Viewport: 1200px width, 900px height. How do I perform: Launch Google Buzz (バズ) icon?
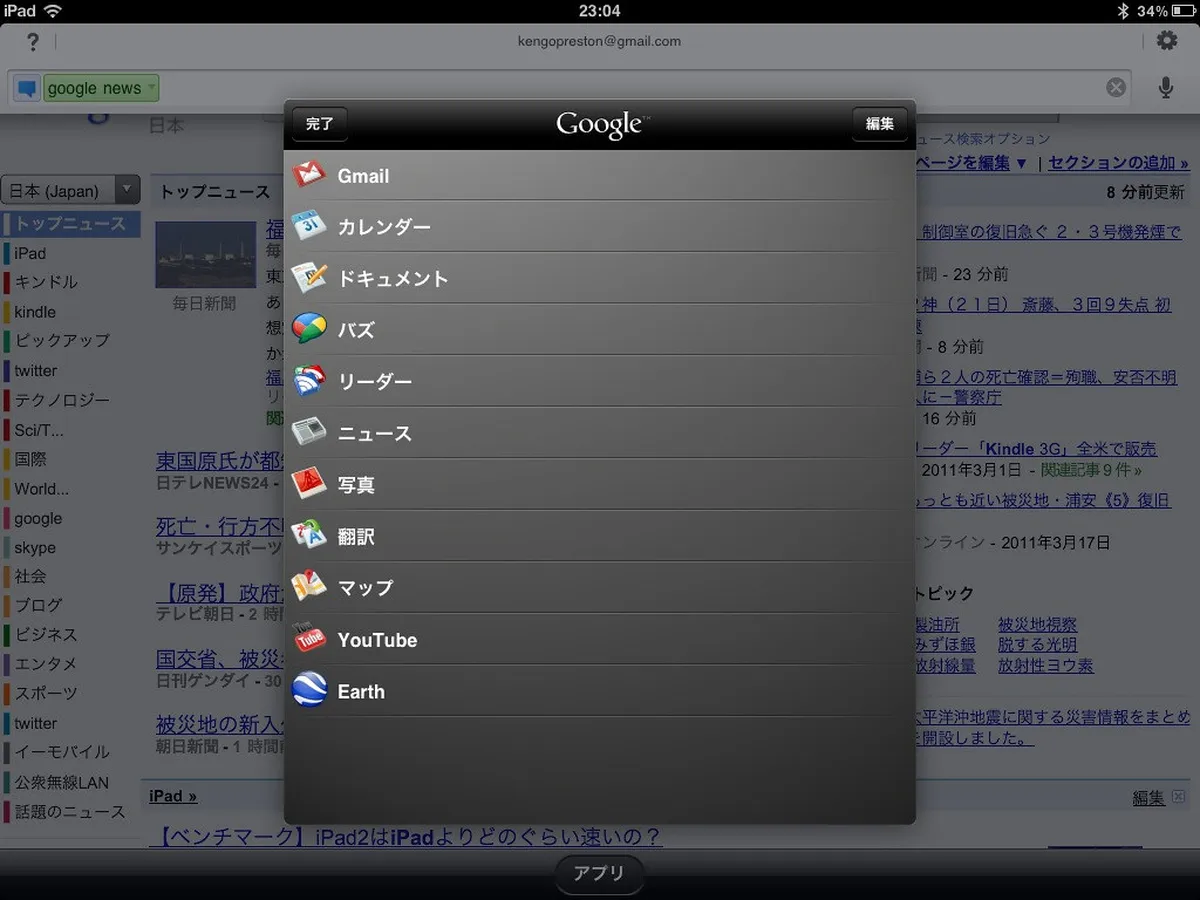(x=309, y=329)
